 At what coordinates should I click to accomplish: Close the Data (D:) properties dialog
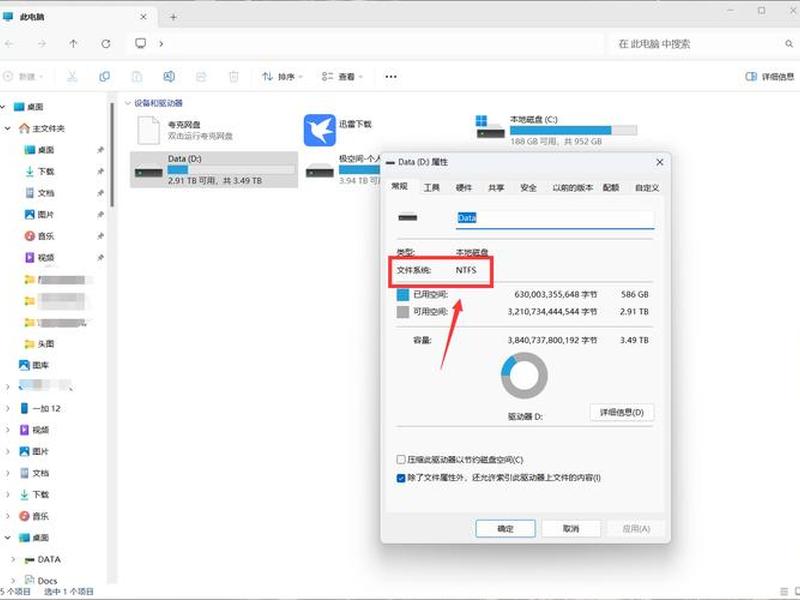(x=660, y=162)
